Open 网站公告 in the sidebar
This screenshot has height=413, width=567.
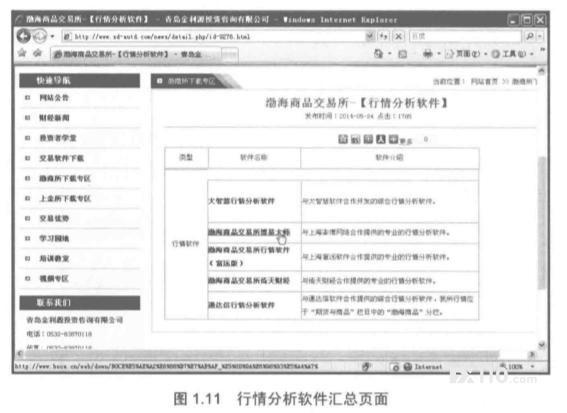pyautogui.click(x=54, y=98)
